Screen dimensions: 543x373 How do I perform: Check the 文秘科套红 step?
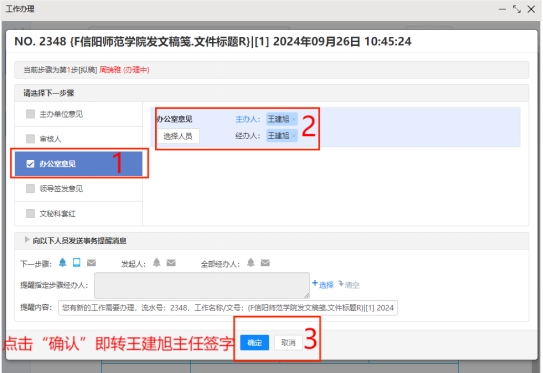[30, 213]
